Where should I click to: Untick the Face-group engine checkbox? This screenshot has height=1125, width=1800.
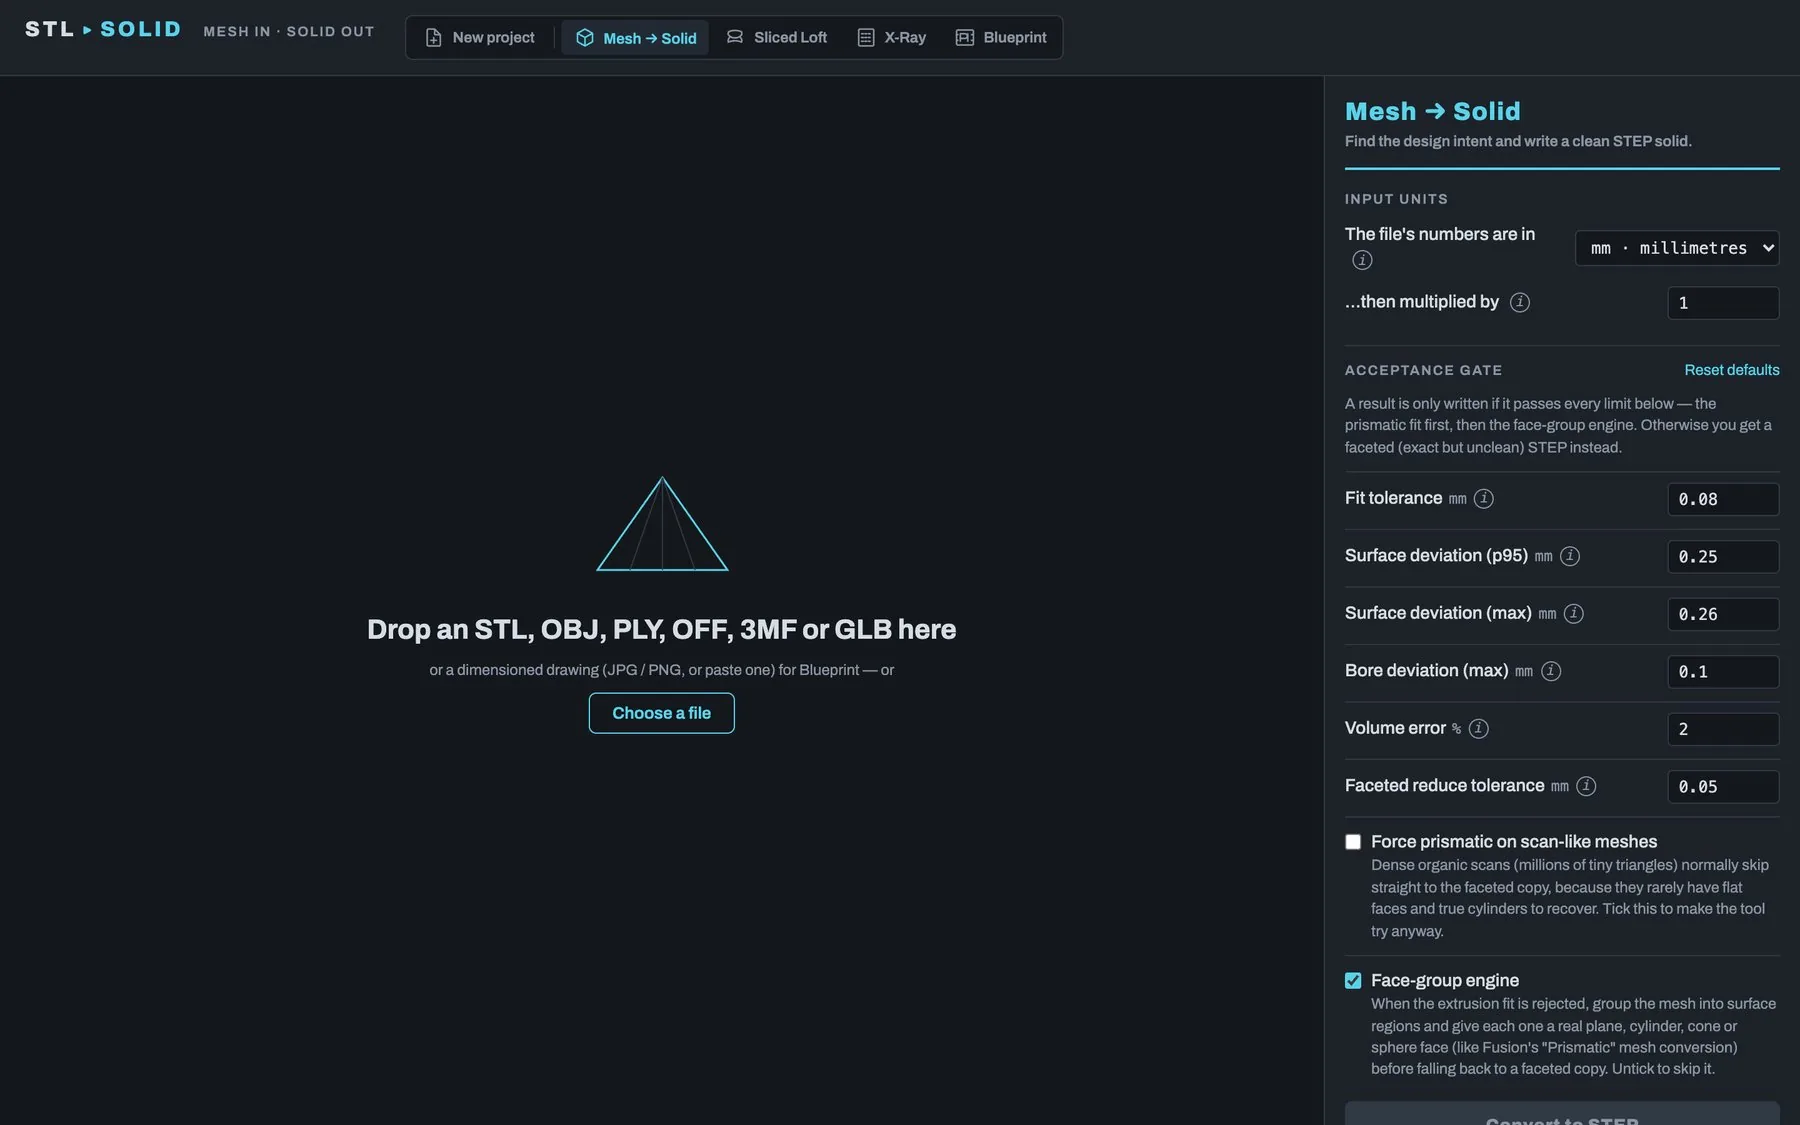coord(1353,981)
